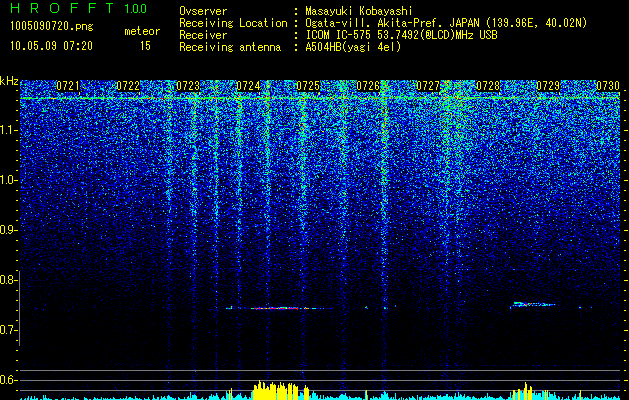
Task: Click the 0723 time marker
Action: [x=188, y=86]
